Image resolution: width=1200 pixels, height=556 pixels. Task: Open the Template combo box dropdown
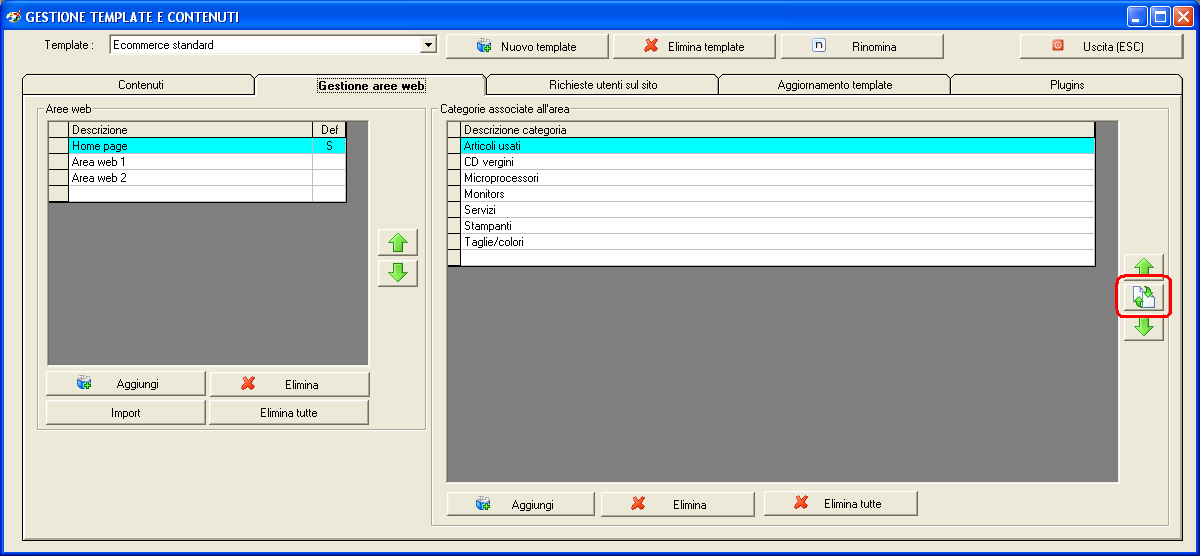[429, 45]
